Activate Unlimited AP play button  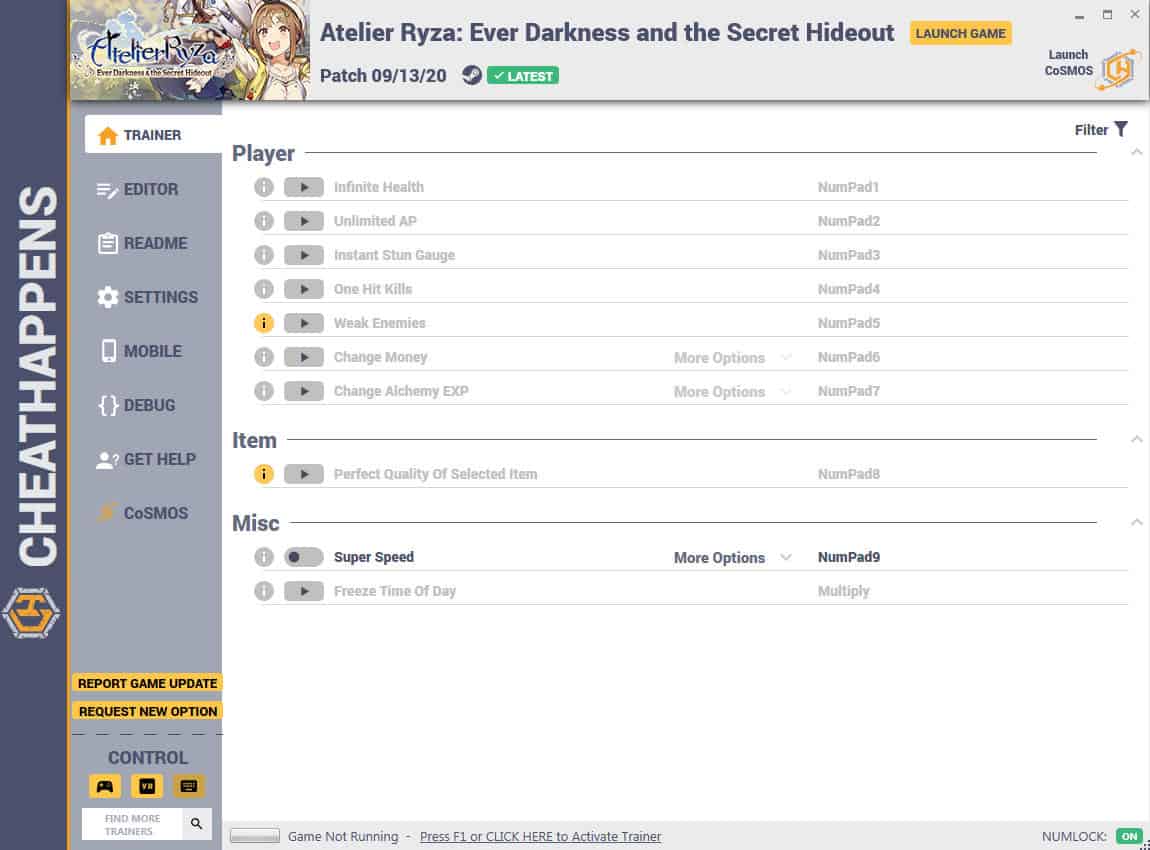[x=304, y=221]
